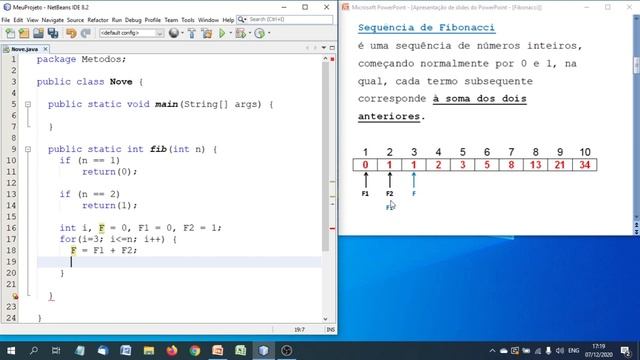Launch Google Chrome from the taskbar
Image resolution: width=640 pixels, height=360 pixels.
click(x=195, y=351)
